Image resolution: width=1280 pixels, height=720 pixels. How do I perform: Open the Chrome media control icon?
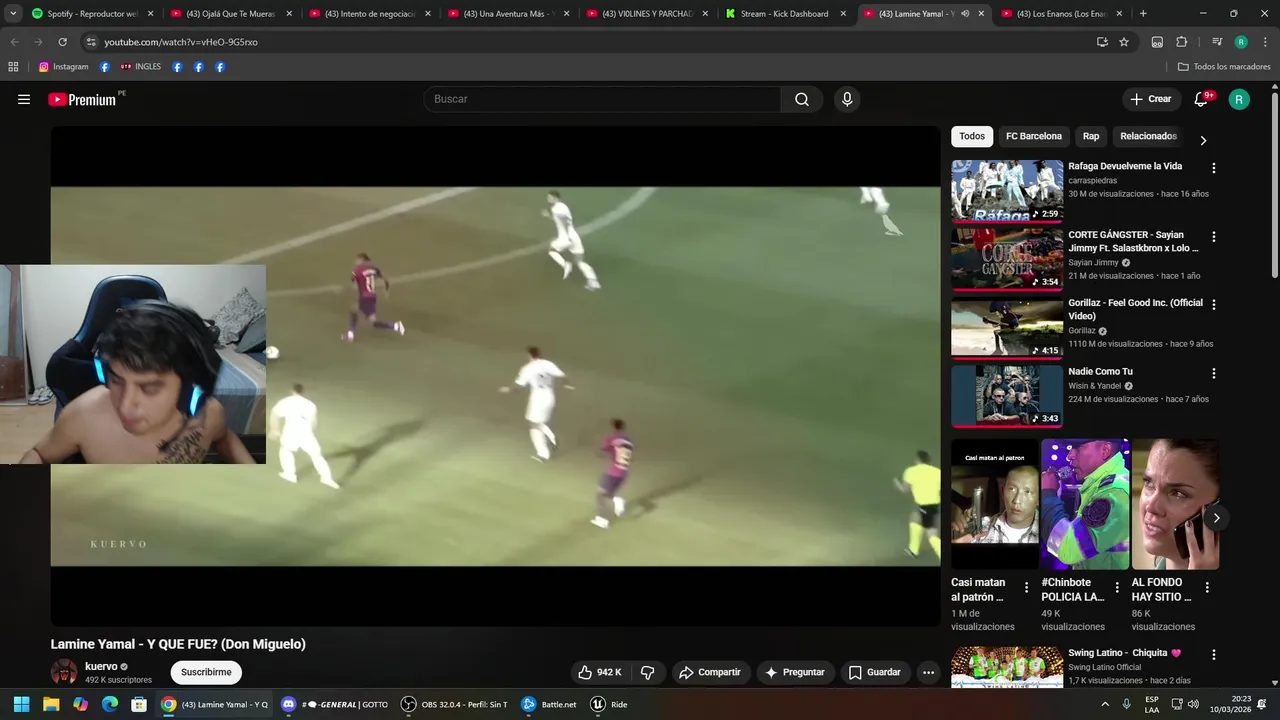pos(1216,42)
